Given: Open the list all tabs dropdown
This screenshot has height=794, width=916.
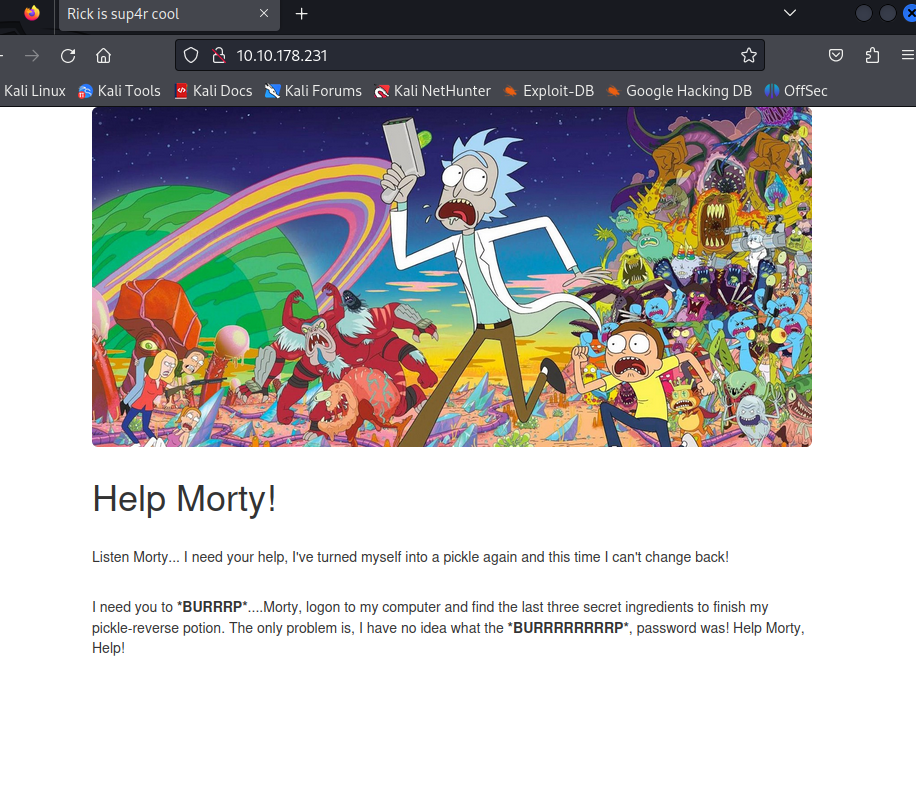Looking at the screenshot, I should tap(790, 14).
